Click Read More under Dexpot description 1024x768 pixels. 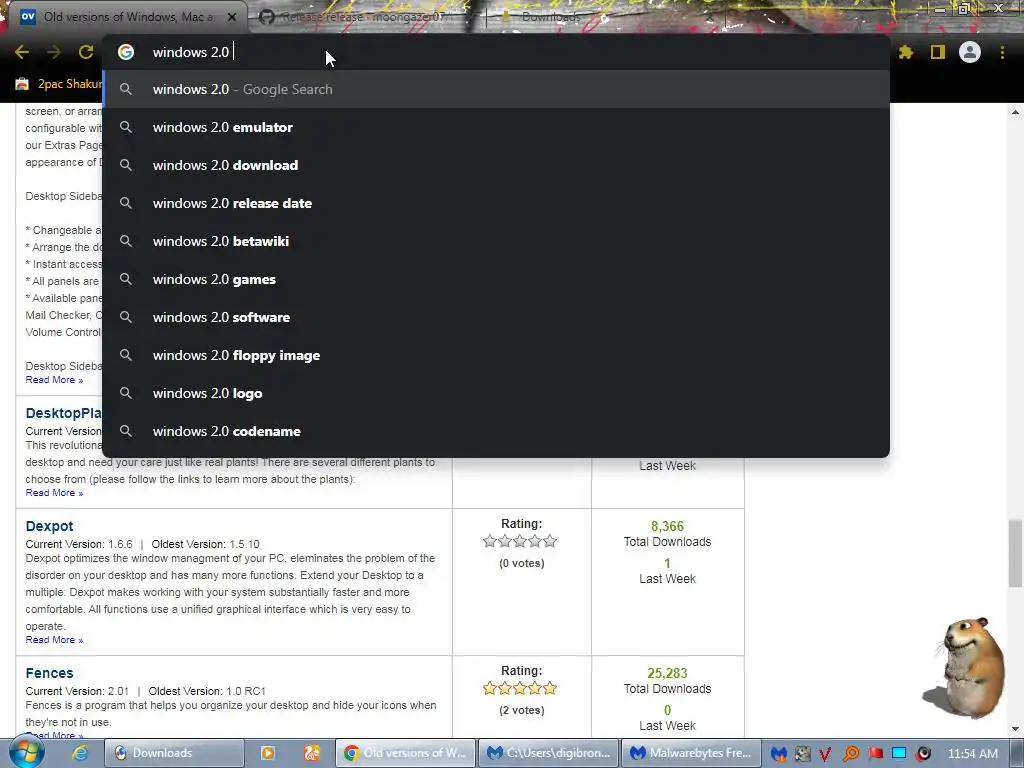54,640
